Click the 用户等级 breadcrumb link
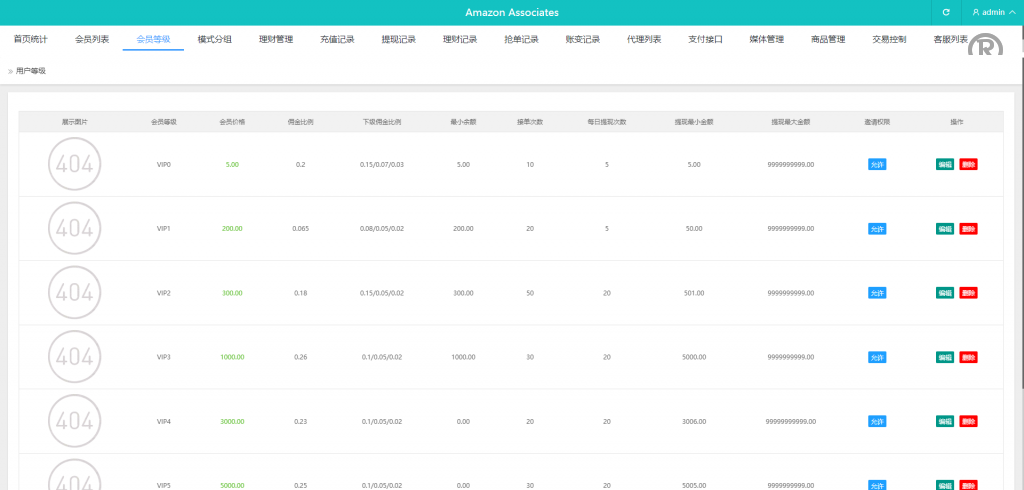This screenshot has width=1024, height=490. coord(31,71)
